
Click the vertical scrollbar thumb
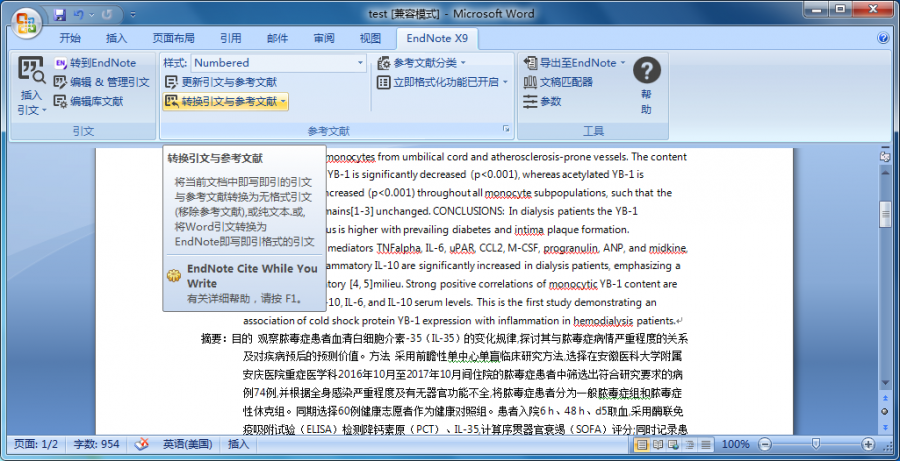coord(885,214)
